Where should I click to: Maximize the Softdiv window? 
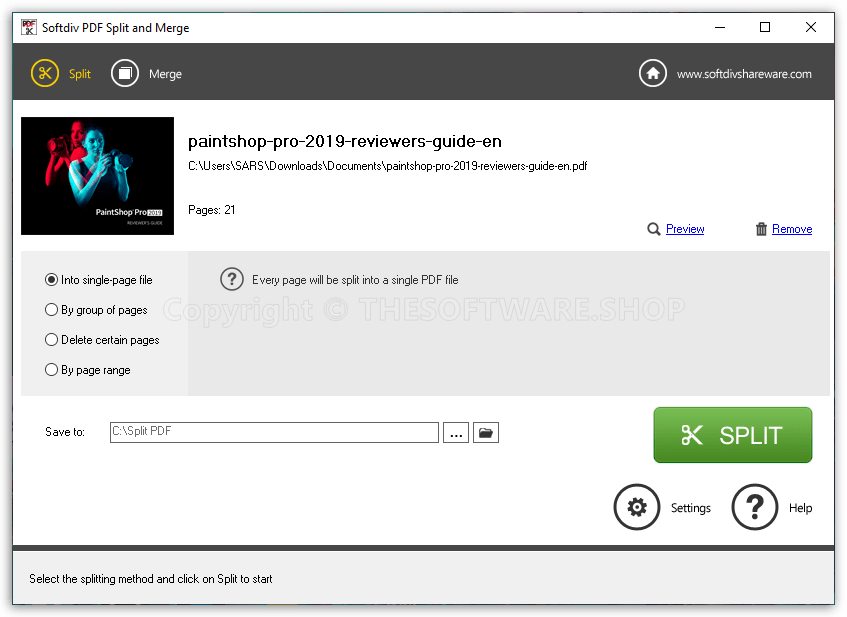765,27
